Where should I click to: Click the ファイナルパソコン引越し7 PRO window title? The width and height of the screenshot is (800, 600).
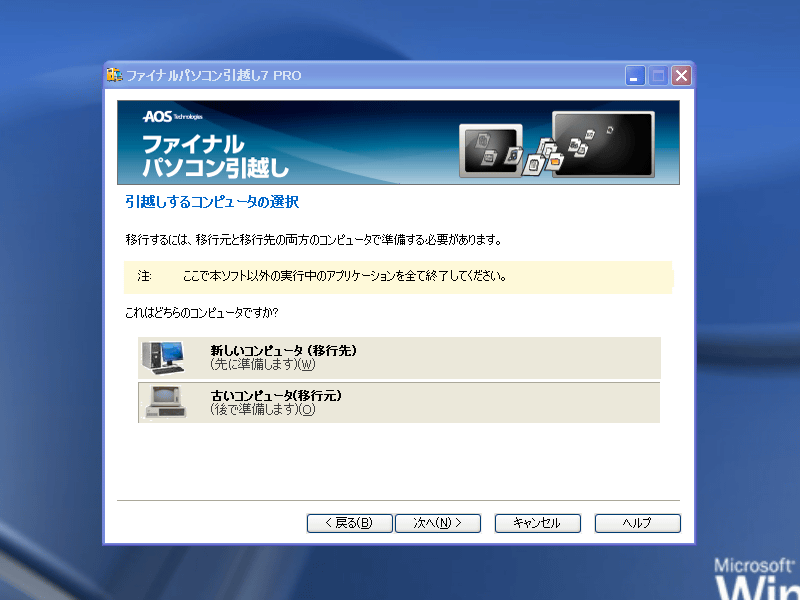coord(214,76)
